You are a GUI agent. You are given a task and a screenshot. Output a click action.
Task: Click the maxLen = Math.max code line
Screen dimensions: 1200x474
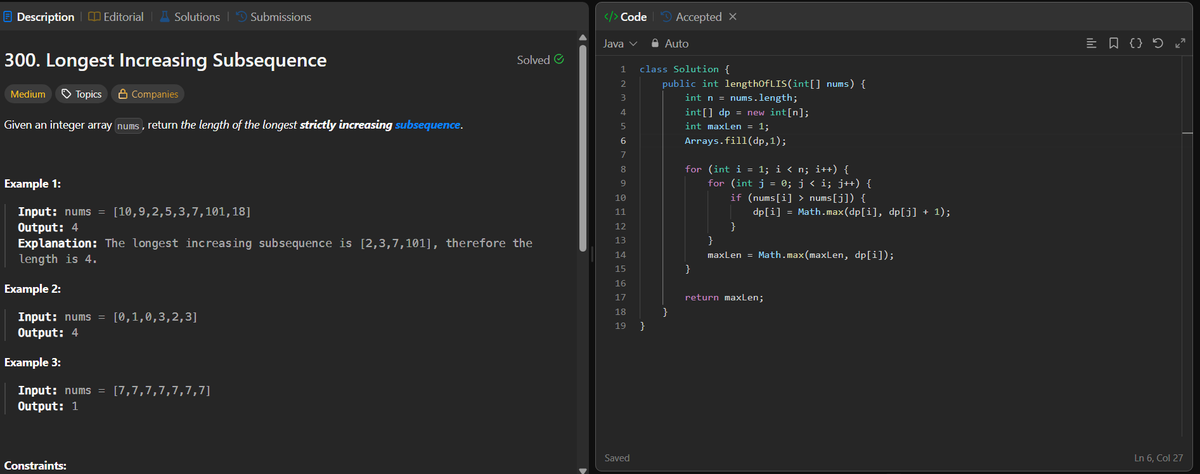801,255
